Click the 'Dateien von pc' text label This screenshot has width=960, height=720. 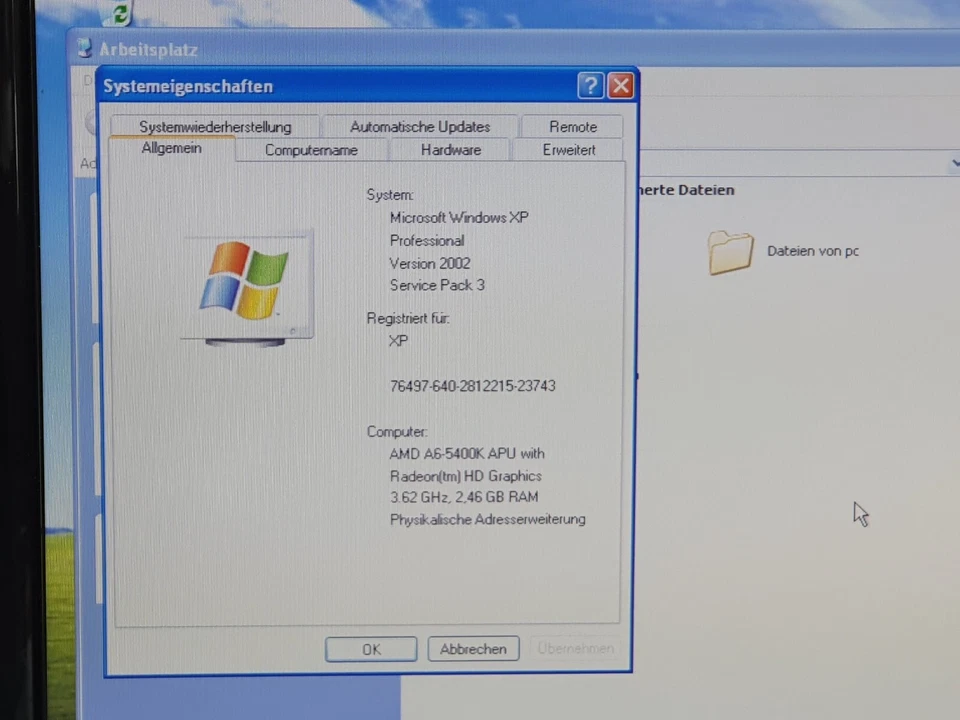click(812, 251)
